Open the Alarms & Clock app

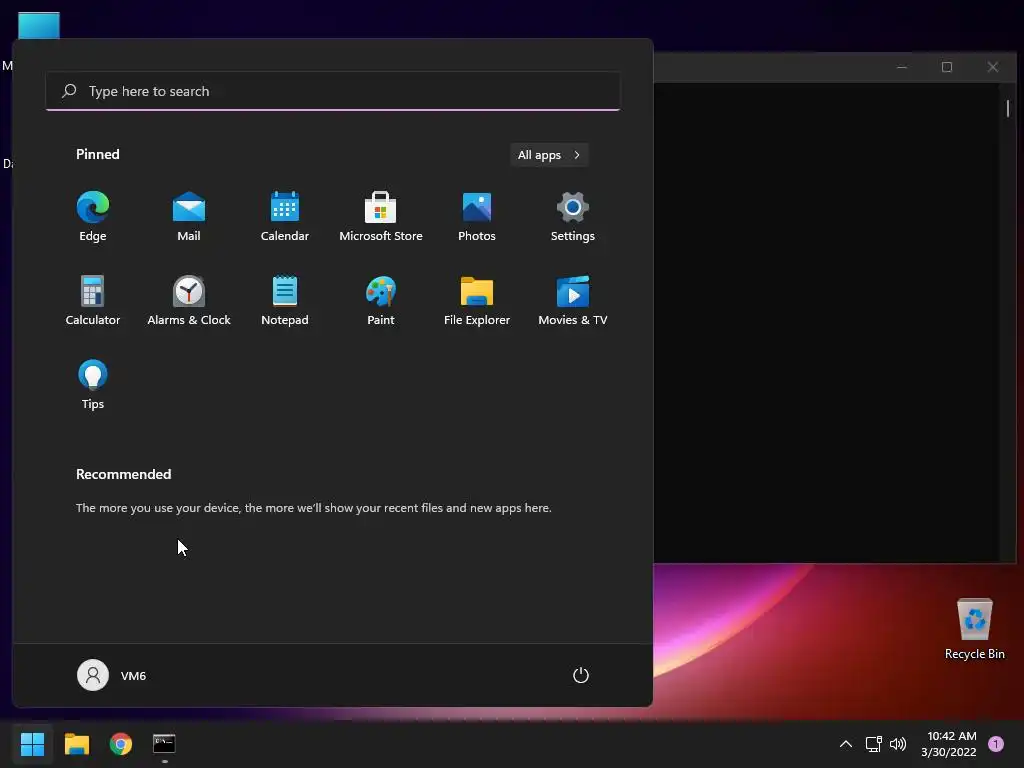click(x=189, y=301)
